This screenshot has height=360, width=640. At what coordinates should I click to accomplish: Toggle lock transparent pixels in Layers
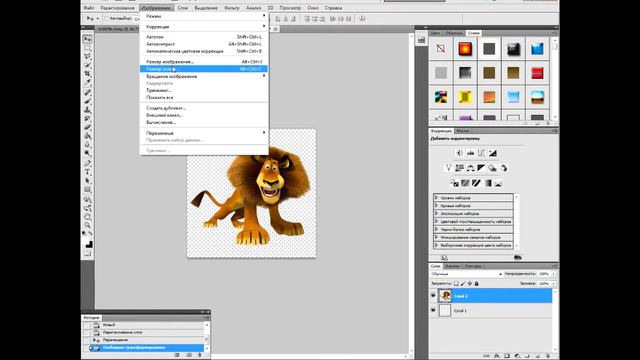coord(456,283)
